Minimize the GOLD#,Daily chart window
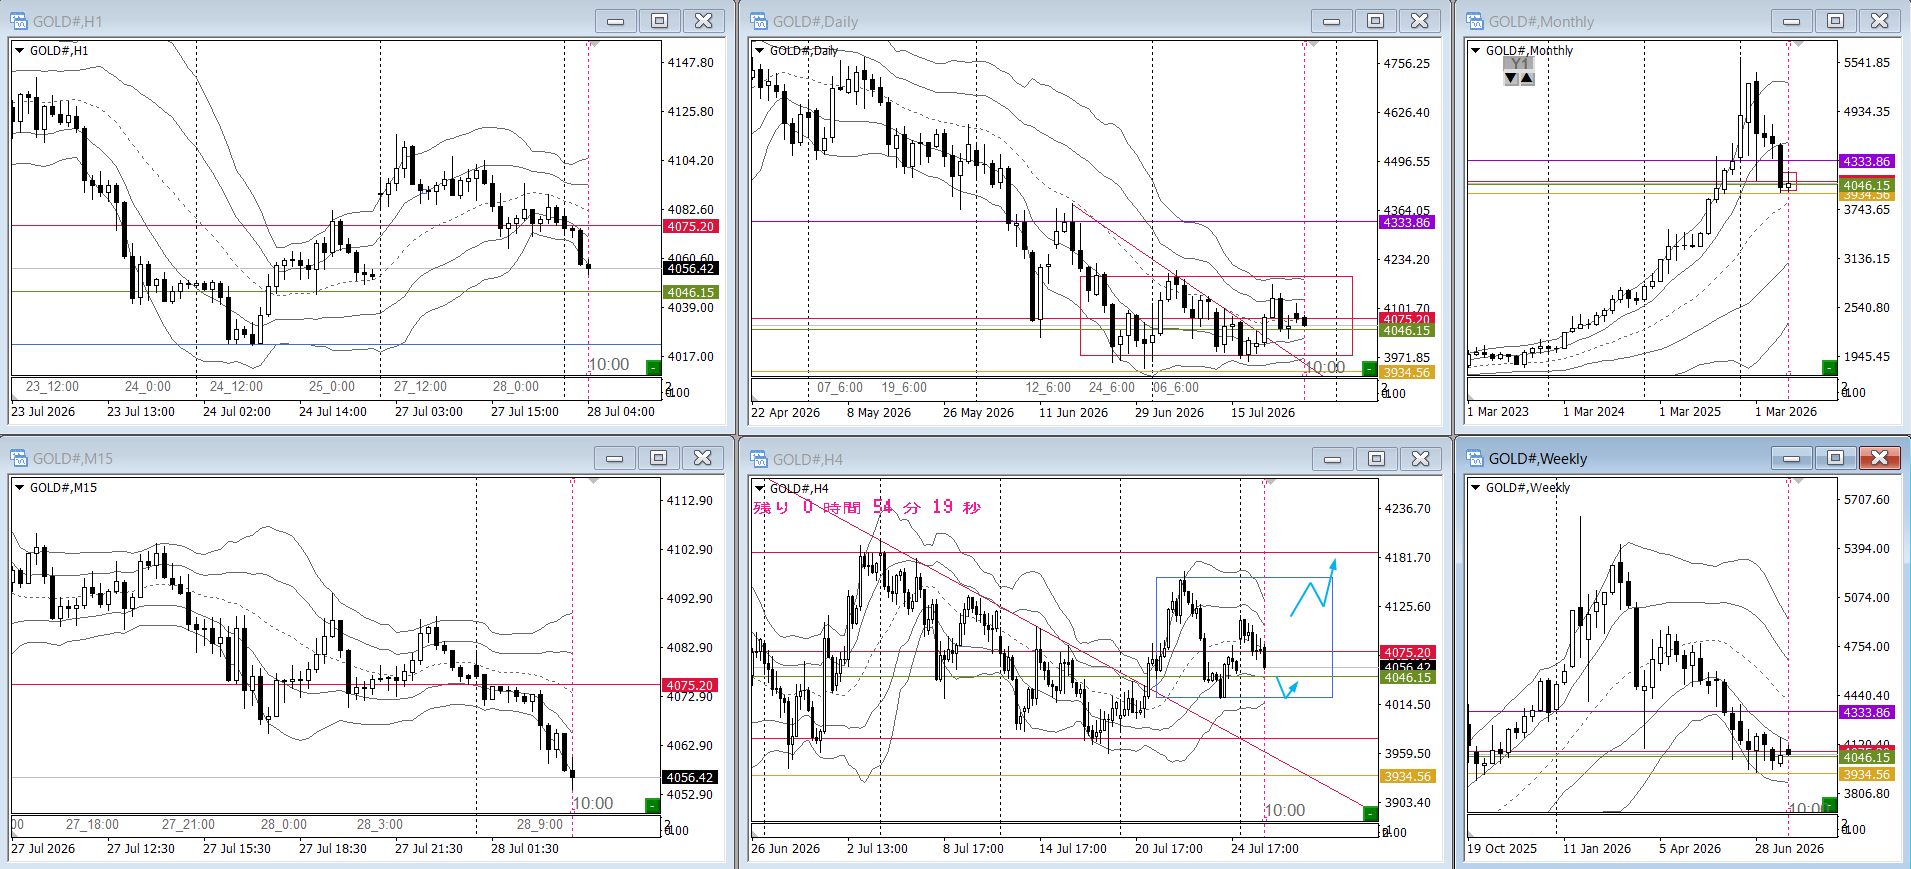 [1331, 21]
